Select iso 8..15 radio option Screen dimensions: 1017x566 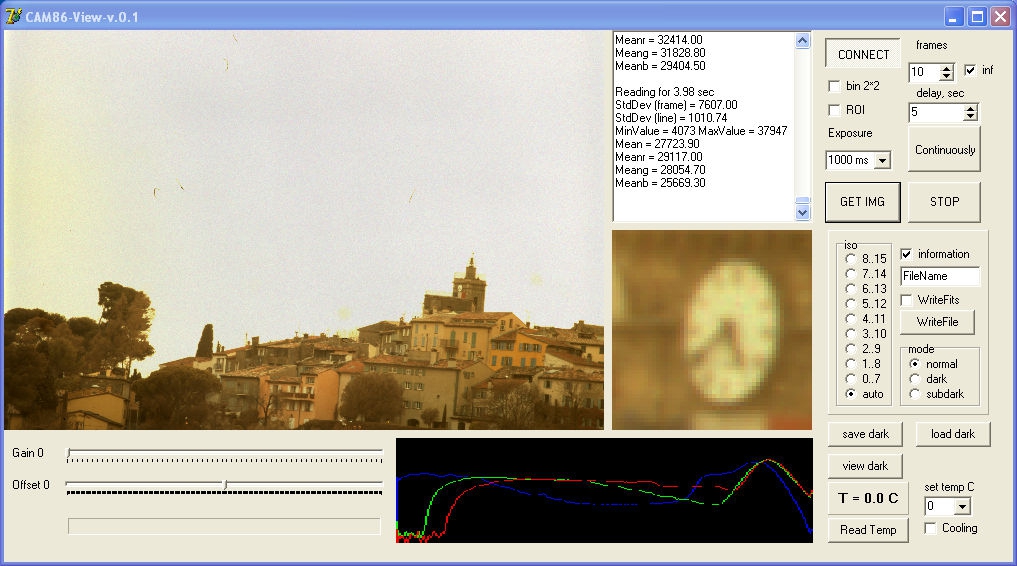[850, 259]
